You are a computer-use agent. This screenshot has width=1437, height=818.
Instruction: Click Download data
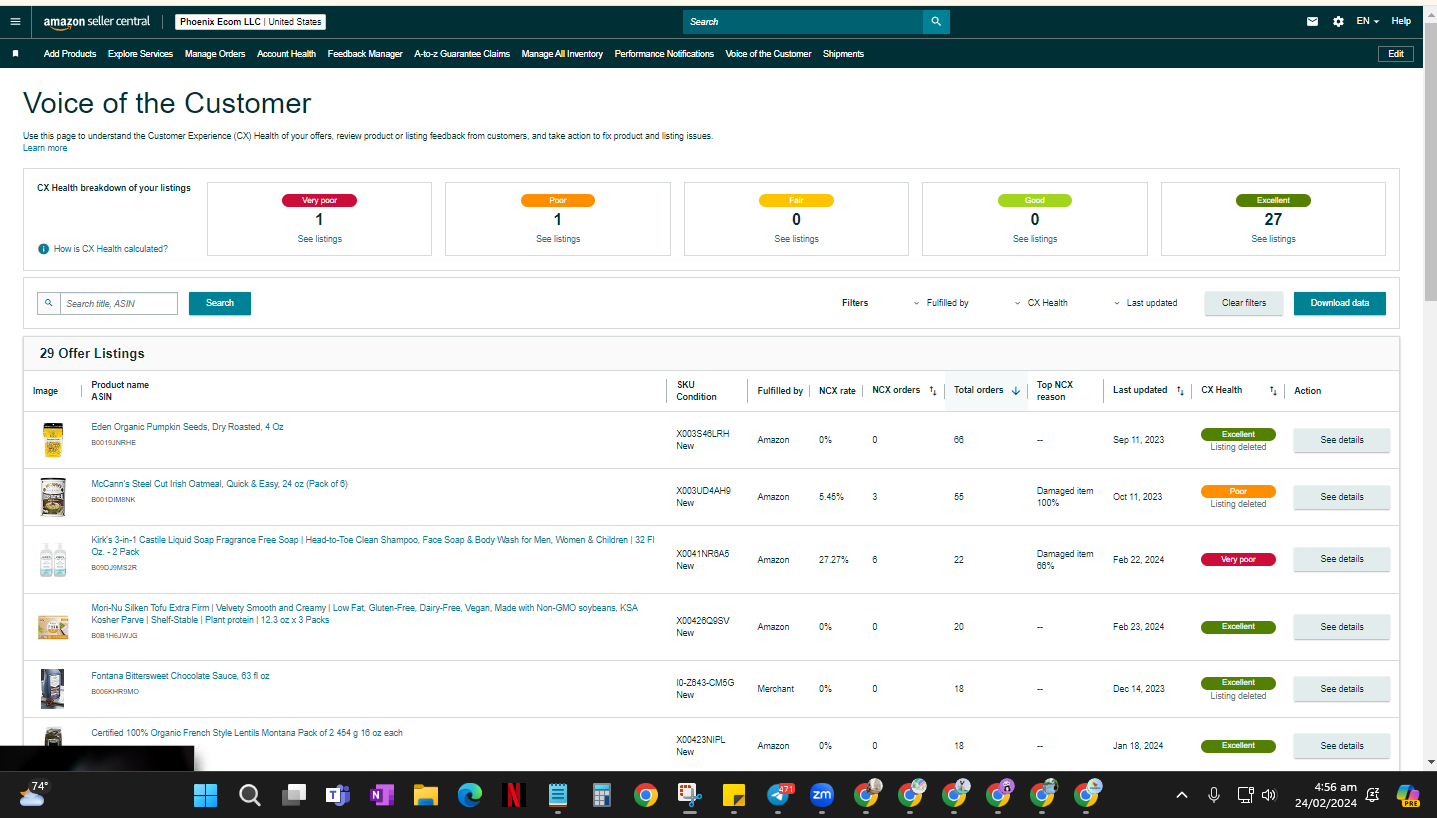(1340, 303)
